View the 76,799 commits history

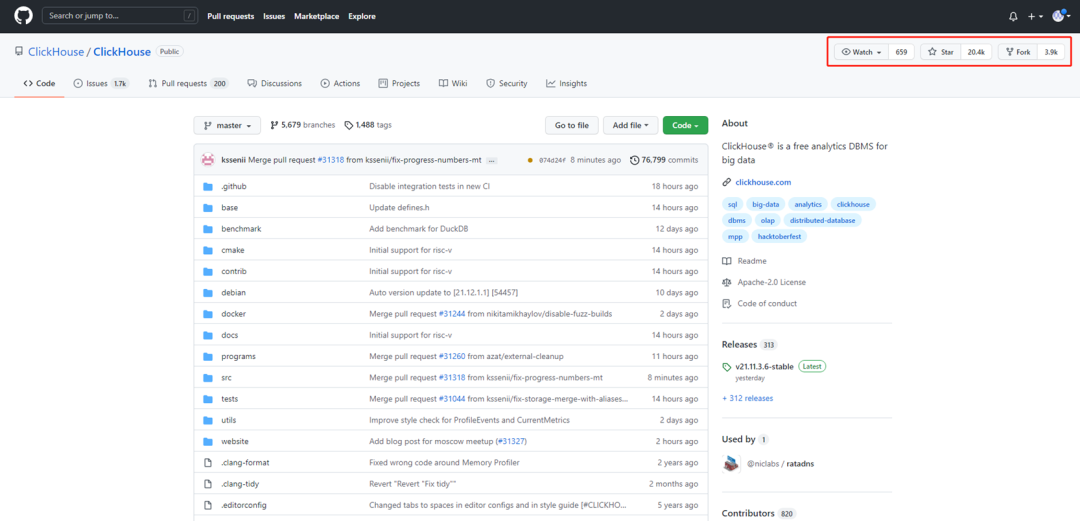664,160
